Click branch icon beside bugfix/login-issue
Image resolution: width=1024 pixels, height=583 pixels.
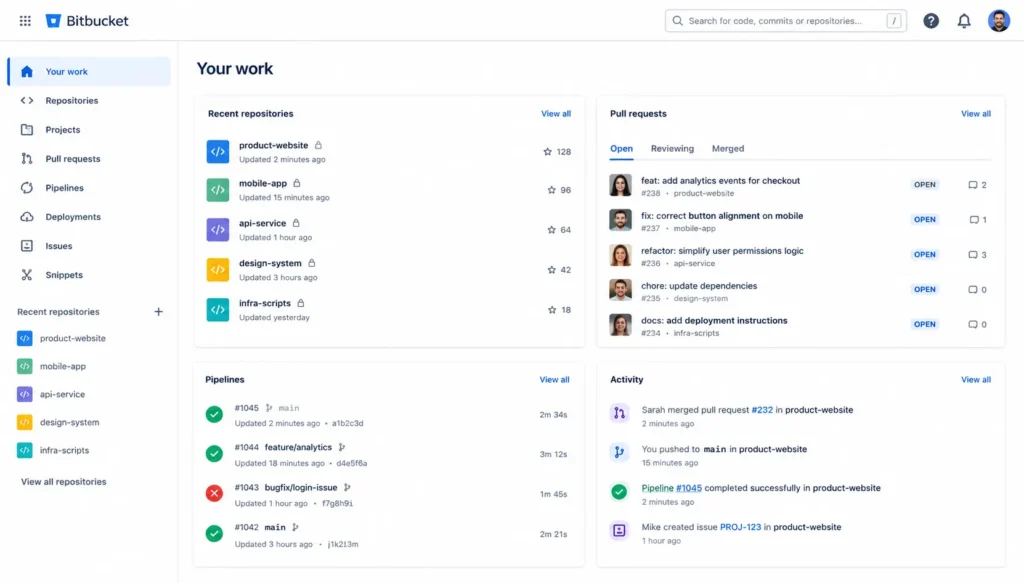point(347,488)
